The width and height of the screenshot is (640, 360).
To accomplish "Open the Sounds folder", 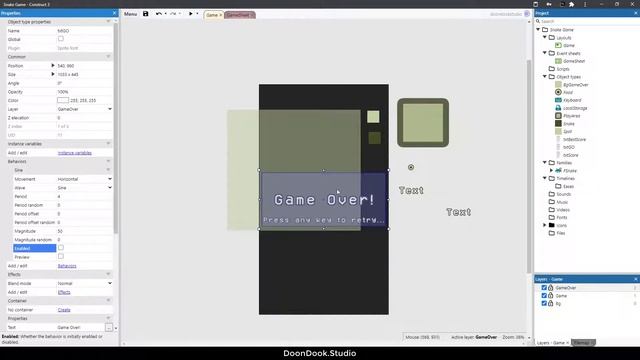I will click(563, 194).
